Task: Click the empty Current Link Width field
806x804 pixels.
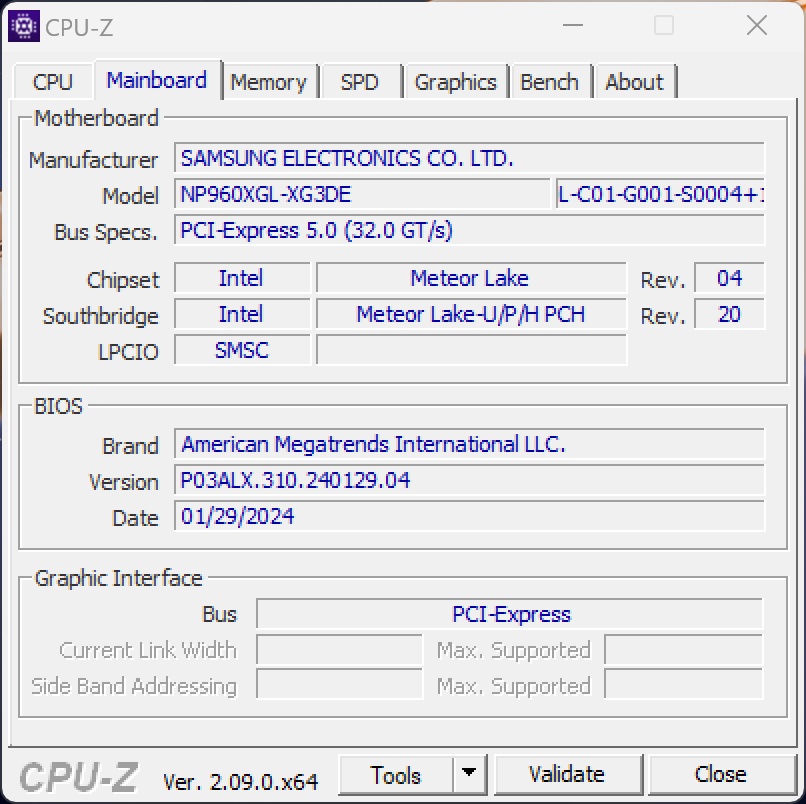Action: 339,650
